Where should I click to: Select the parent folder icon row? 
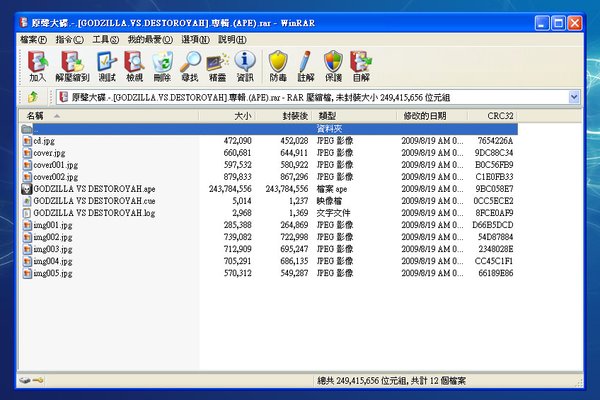(269, 129)
